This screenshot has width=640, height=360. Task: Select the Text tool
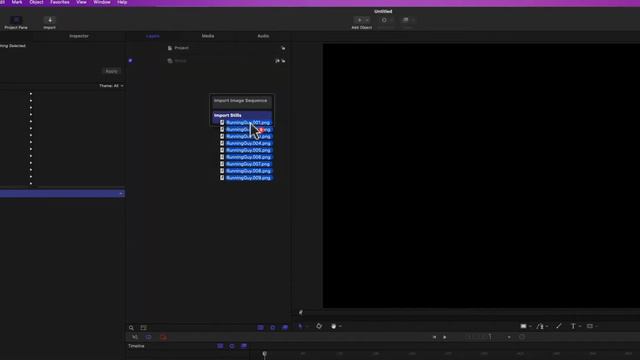(573, 327)
